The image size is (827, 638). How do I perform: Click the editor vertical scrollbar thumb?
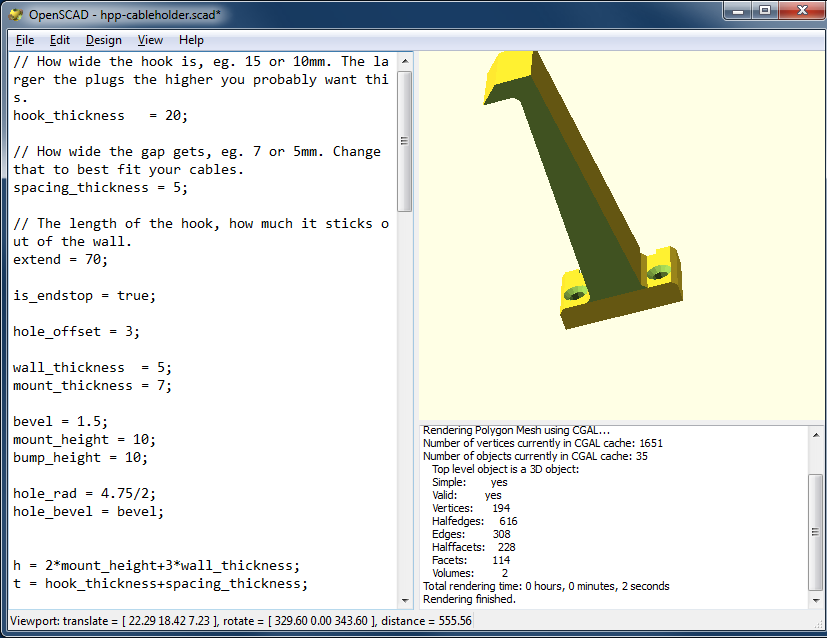pyautogui.click(x=405, y=141)
